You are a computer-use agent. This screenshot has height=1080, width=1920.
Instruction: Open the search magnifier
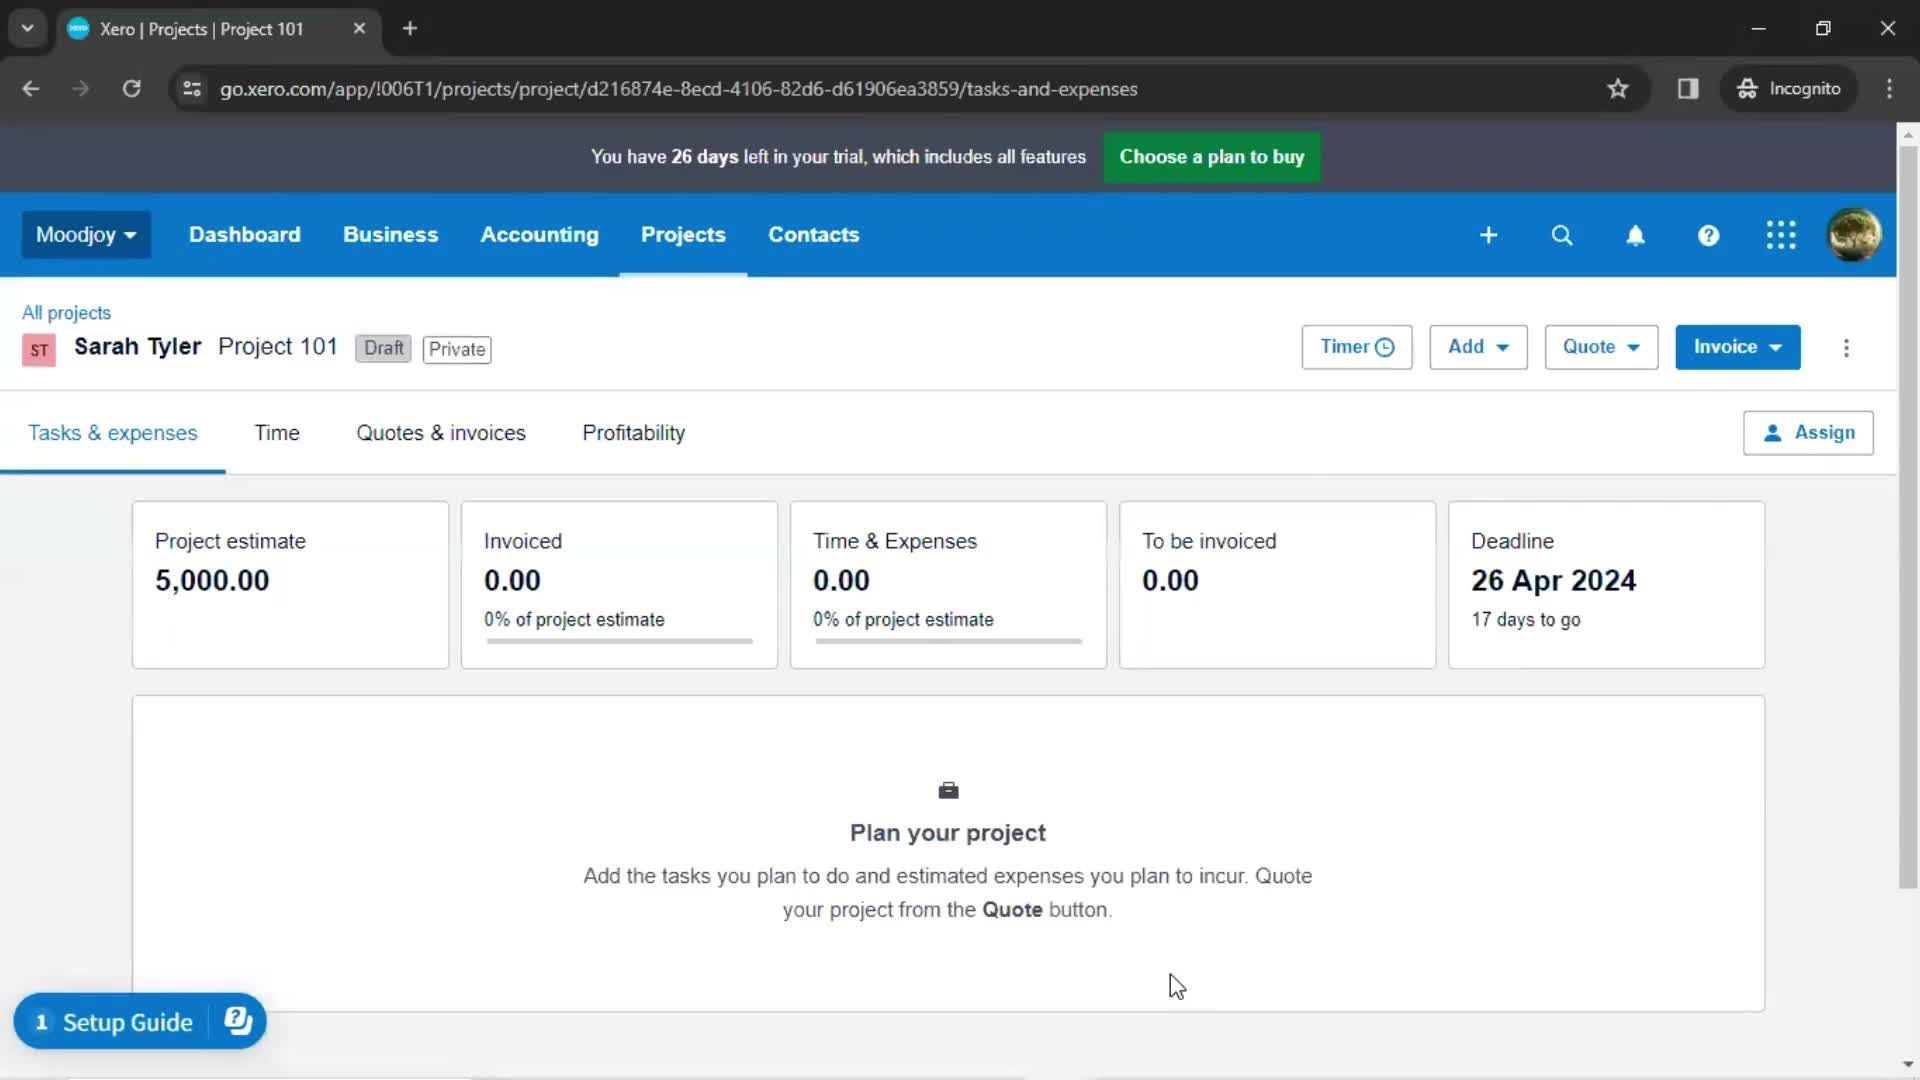point(1561,235)
